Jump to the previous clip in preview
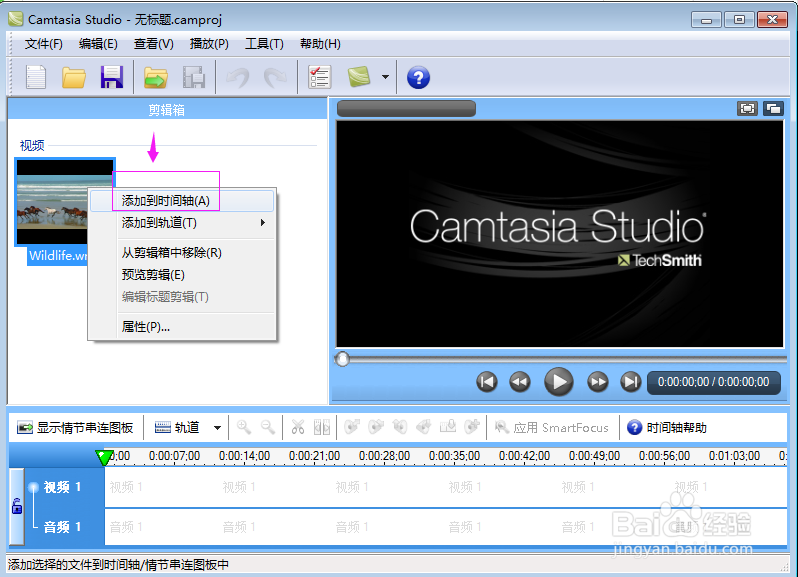This screenshot has height=577, width=798. pos(487,382)
